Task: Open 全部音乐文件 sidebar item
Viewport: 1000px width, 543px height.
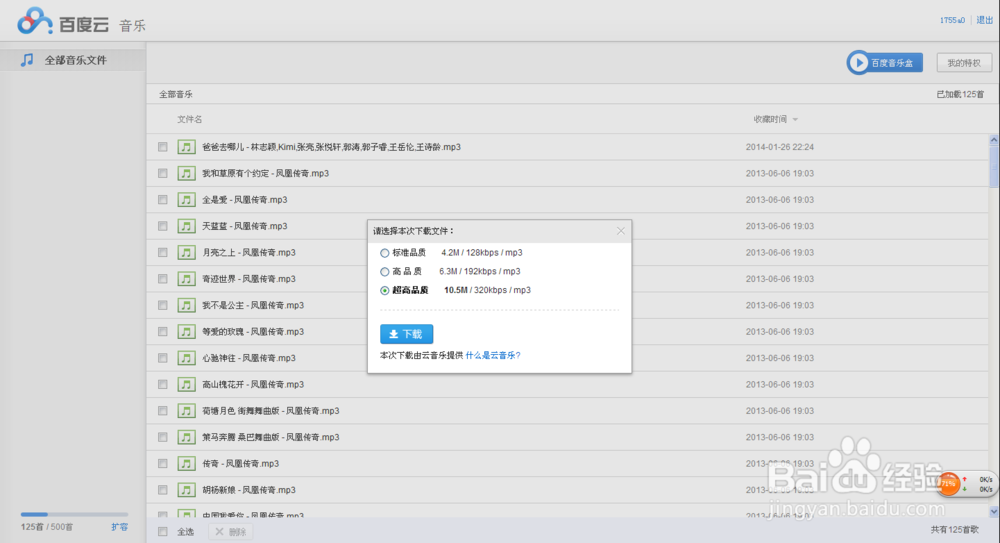Action: pyautogui.click(x=73, y=60)
